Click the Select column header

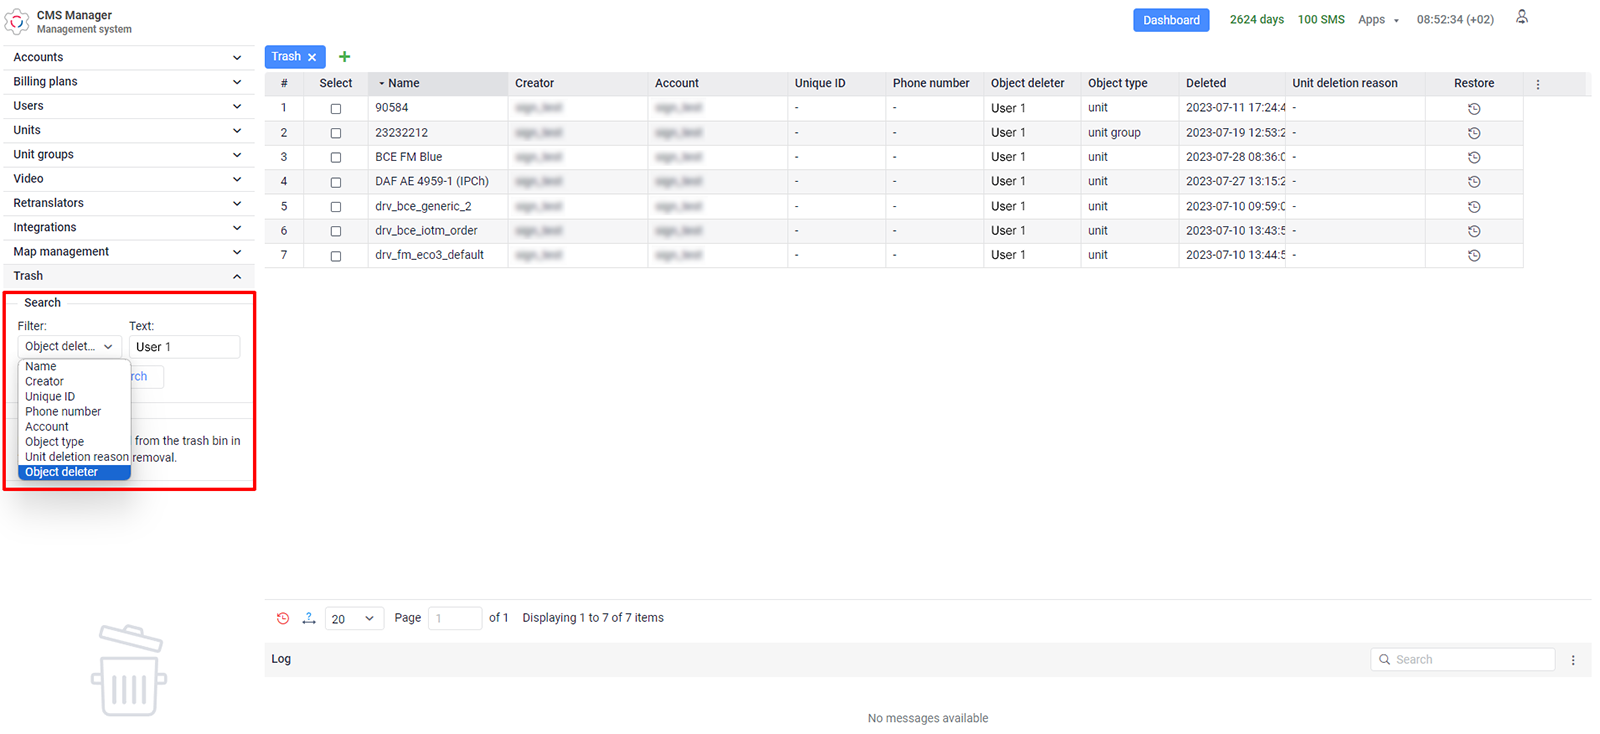point(336,84)
